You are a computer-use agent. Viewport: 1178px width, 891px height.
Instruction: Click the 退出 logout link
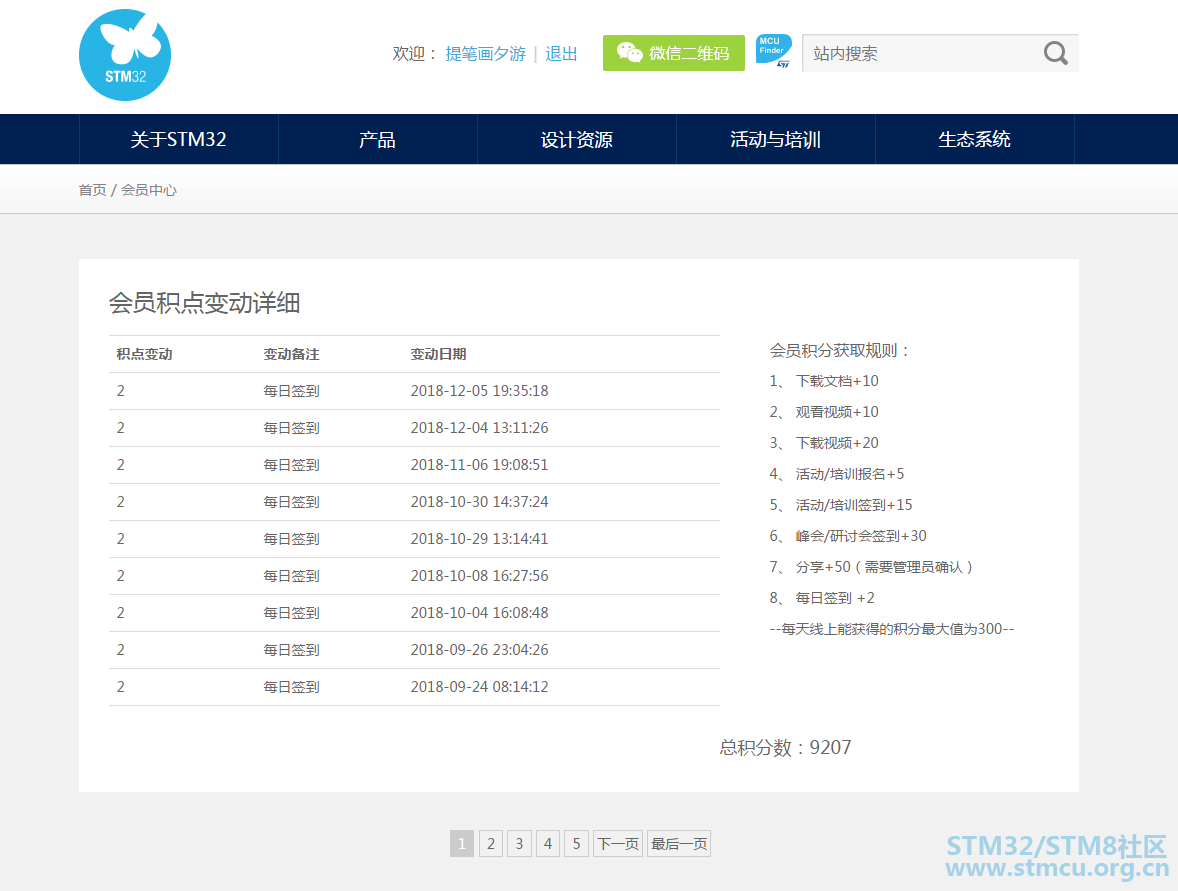[561, 54]
